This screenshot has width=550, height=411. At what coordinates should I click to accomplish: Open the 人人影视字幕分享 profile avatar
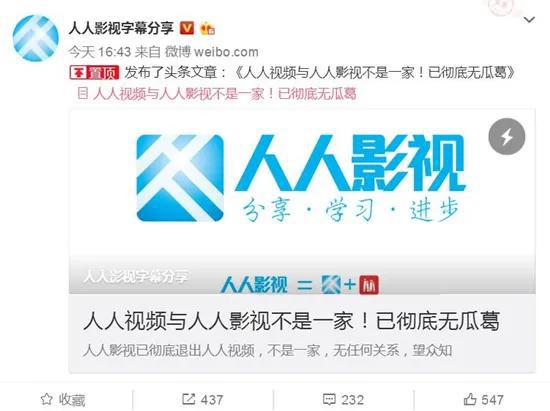pyautogui.click(x=35, y=38)
